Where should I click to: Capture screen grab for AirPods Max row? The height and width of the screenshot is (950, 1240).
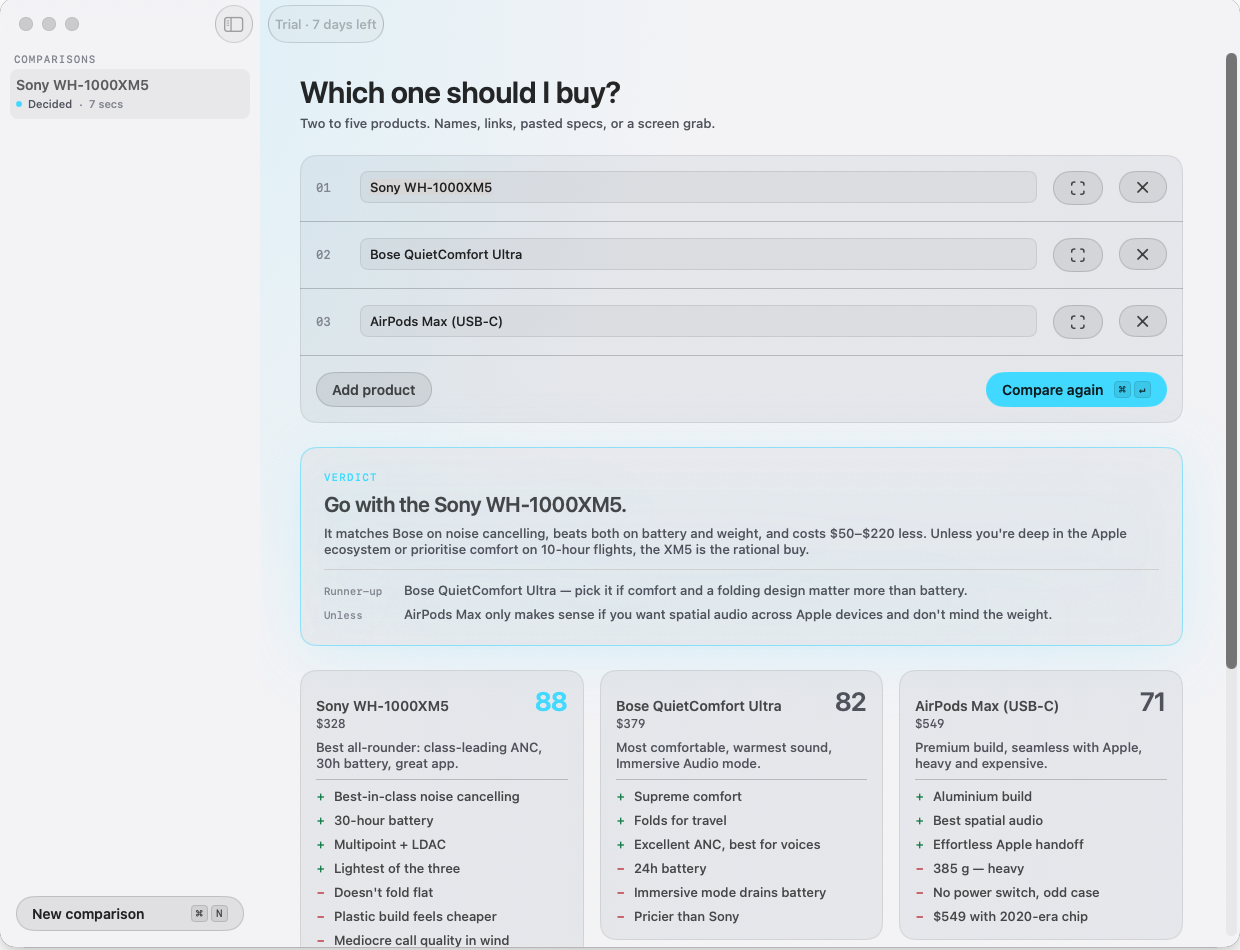click(x=1078, y=321)
